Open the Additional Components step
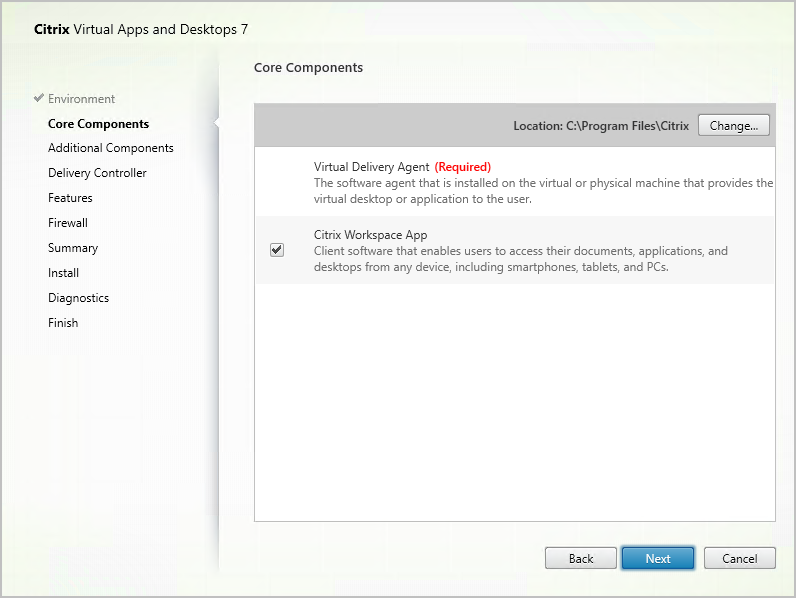Screen dimensions: 796x598 coord(110,148)
